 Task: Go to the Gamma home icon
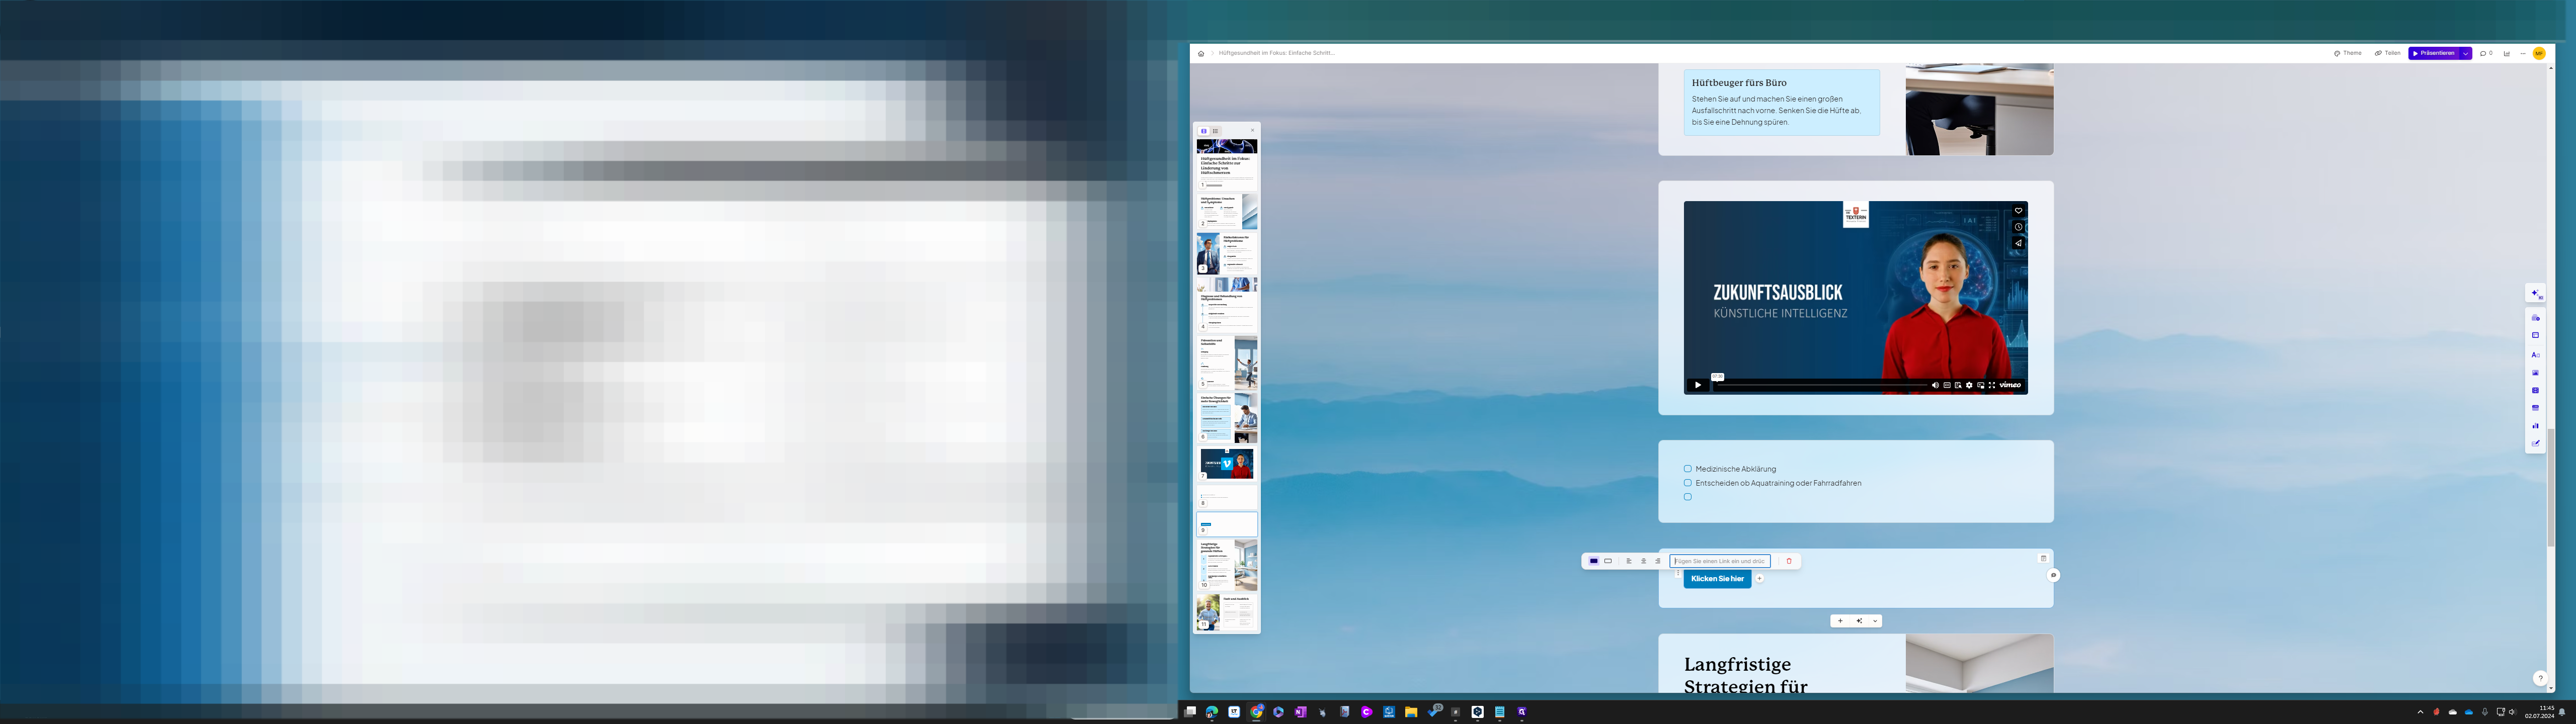(x=1201, y=54)
